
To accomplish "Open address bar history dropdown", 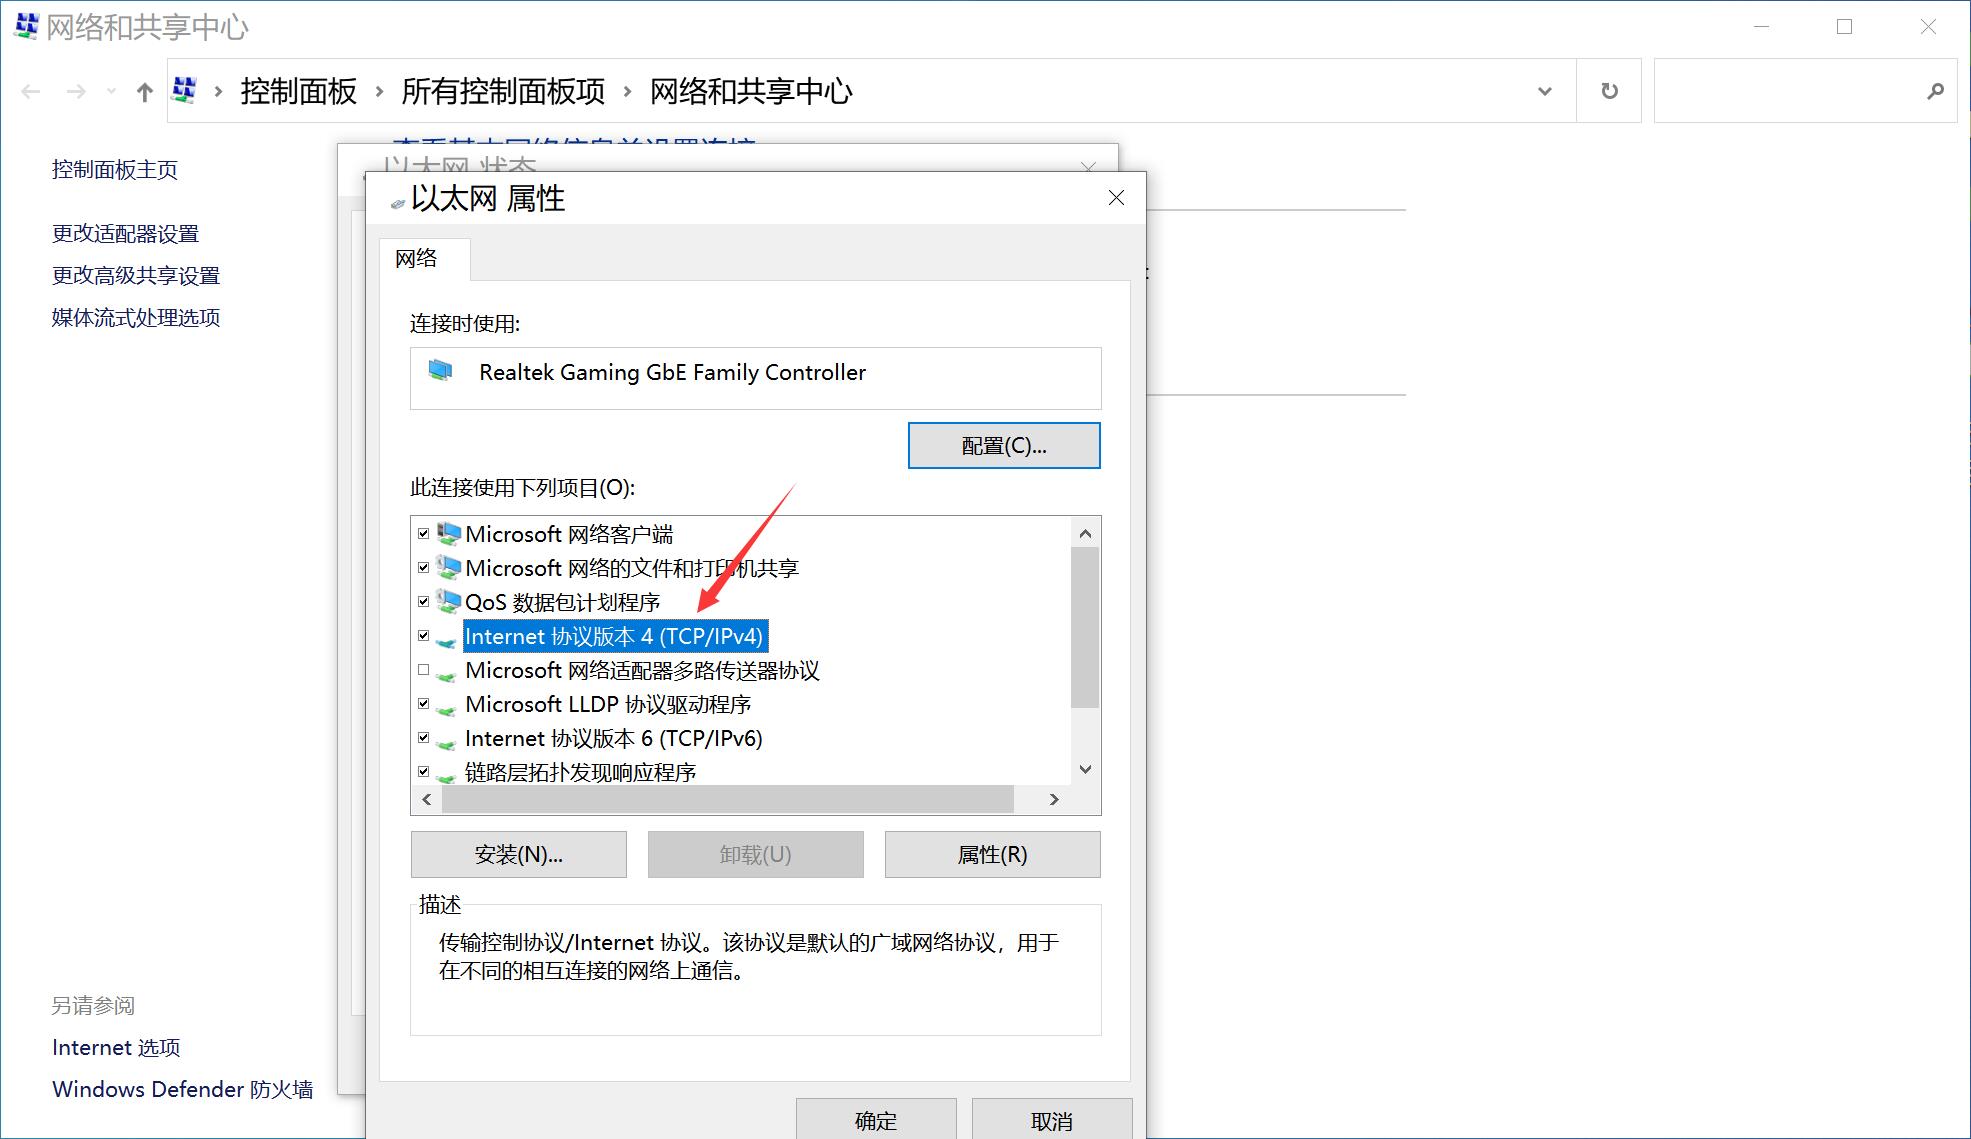I will [1545, 92].
